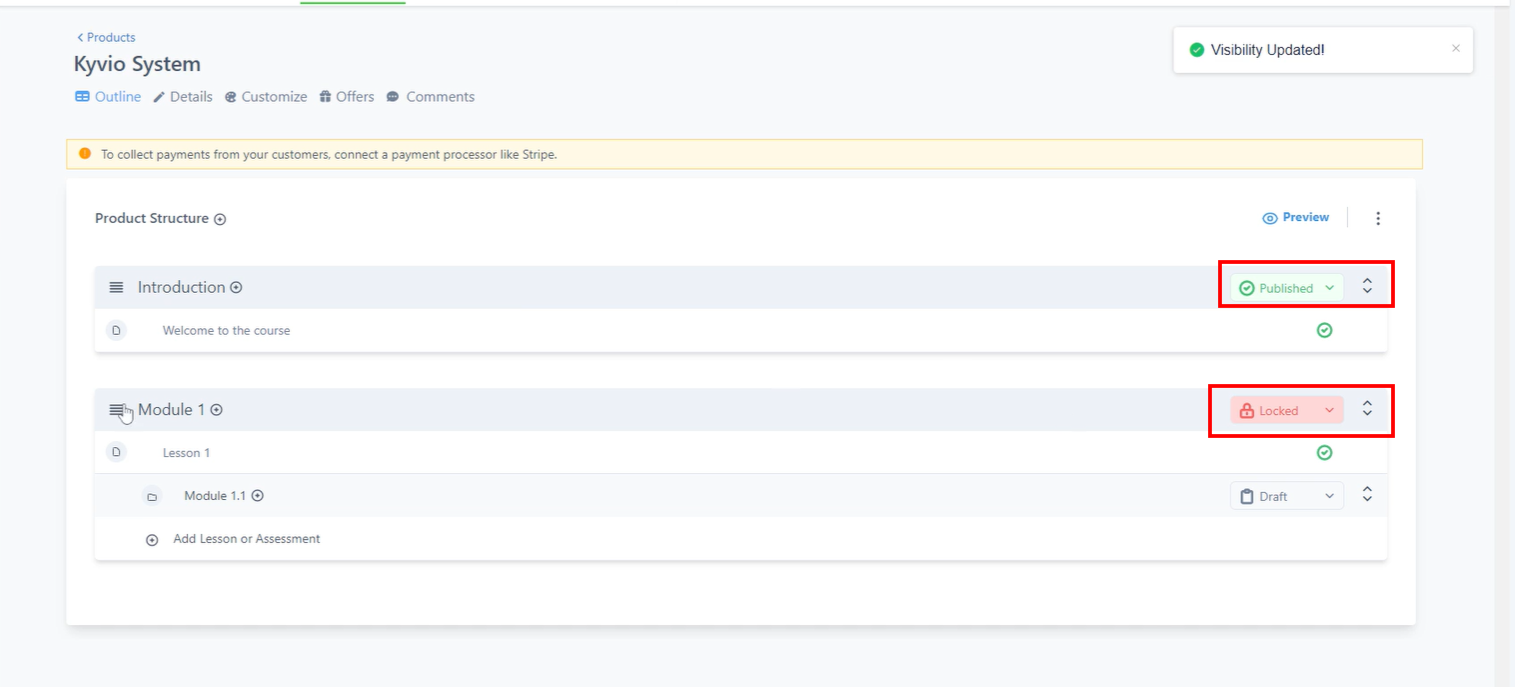The height and width of the screenshot is (687, 1515).
Task: Click the plus icon beside Product Structure
Action: click(220, 219)
